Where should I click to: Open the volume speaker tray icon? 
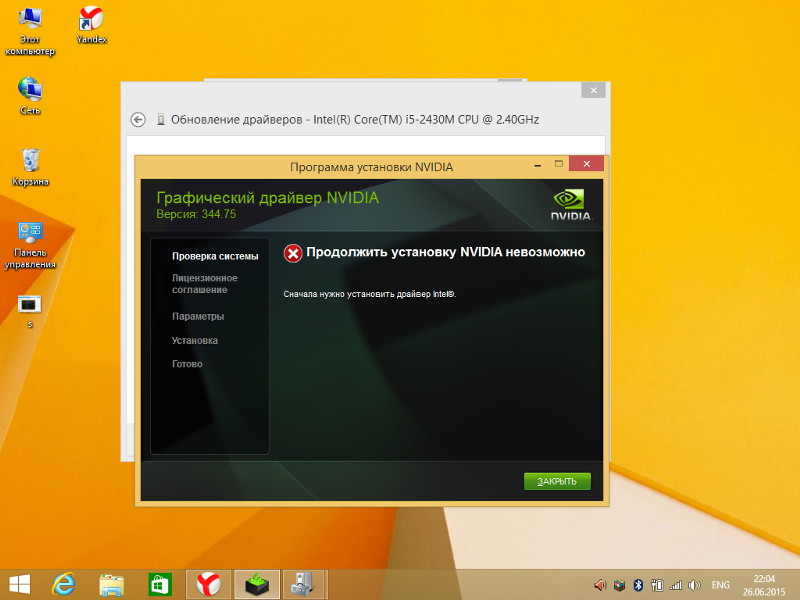point(694,585)
